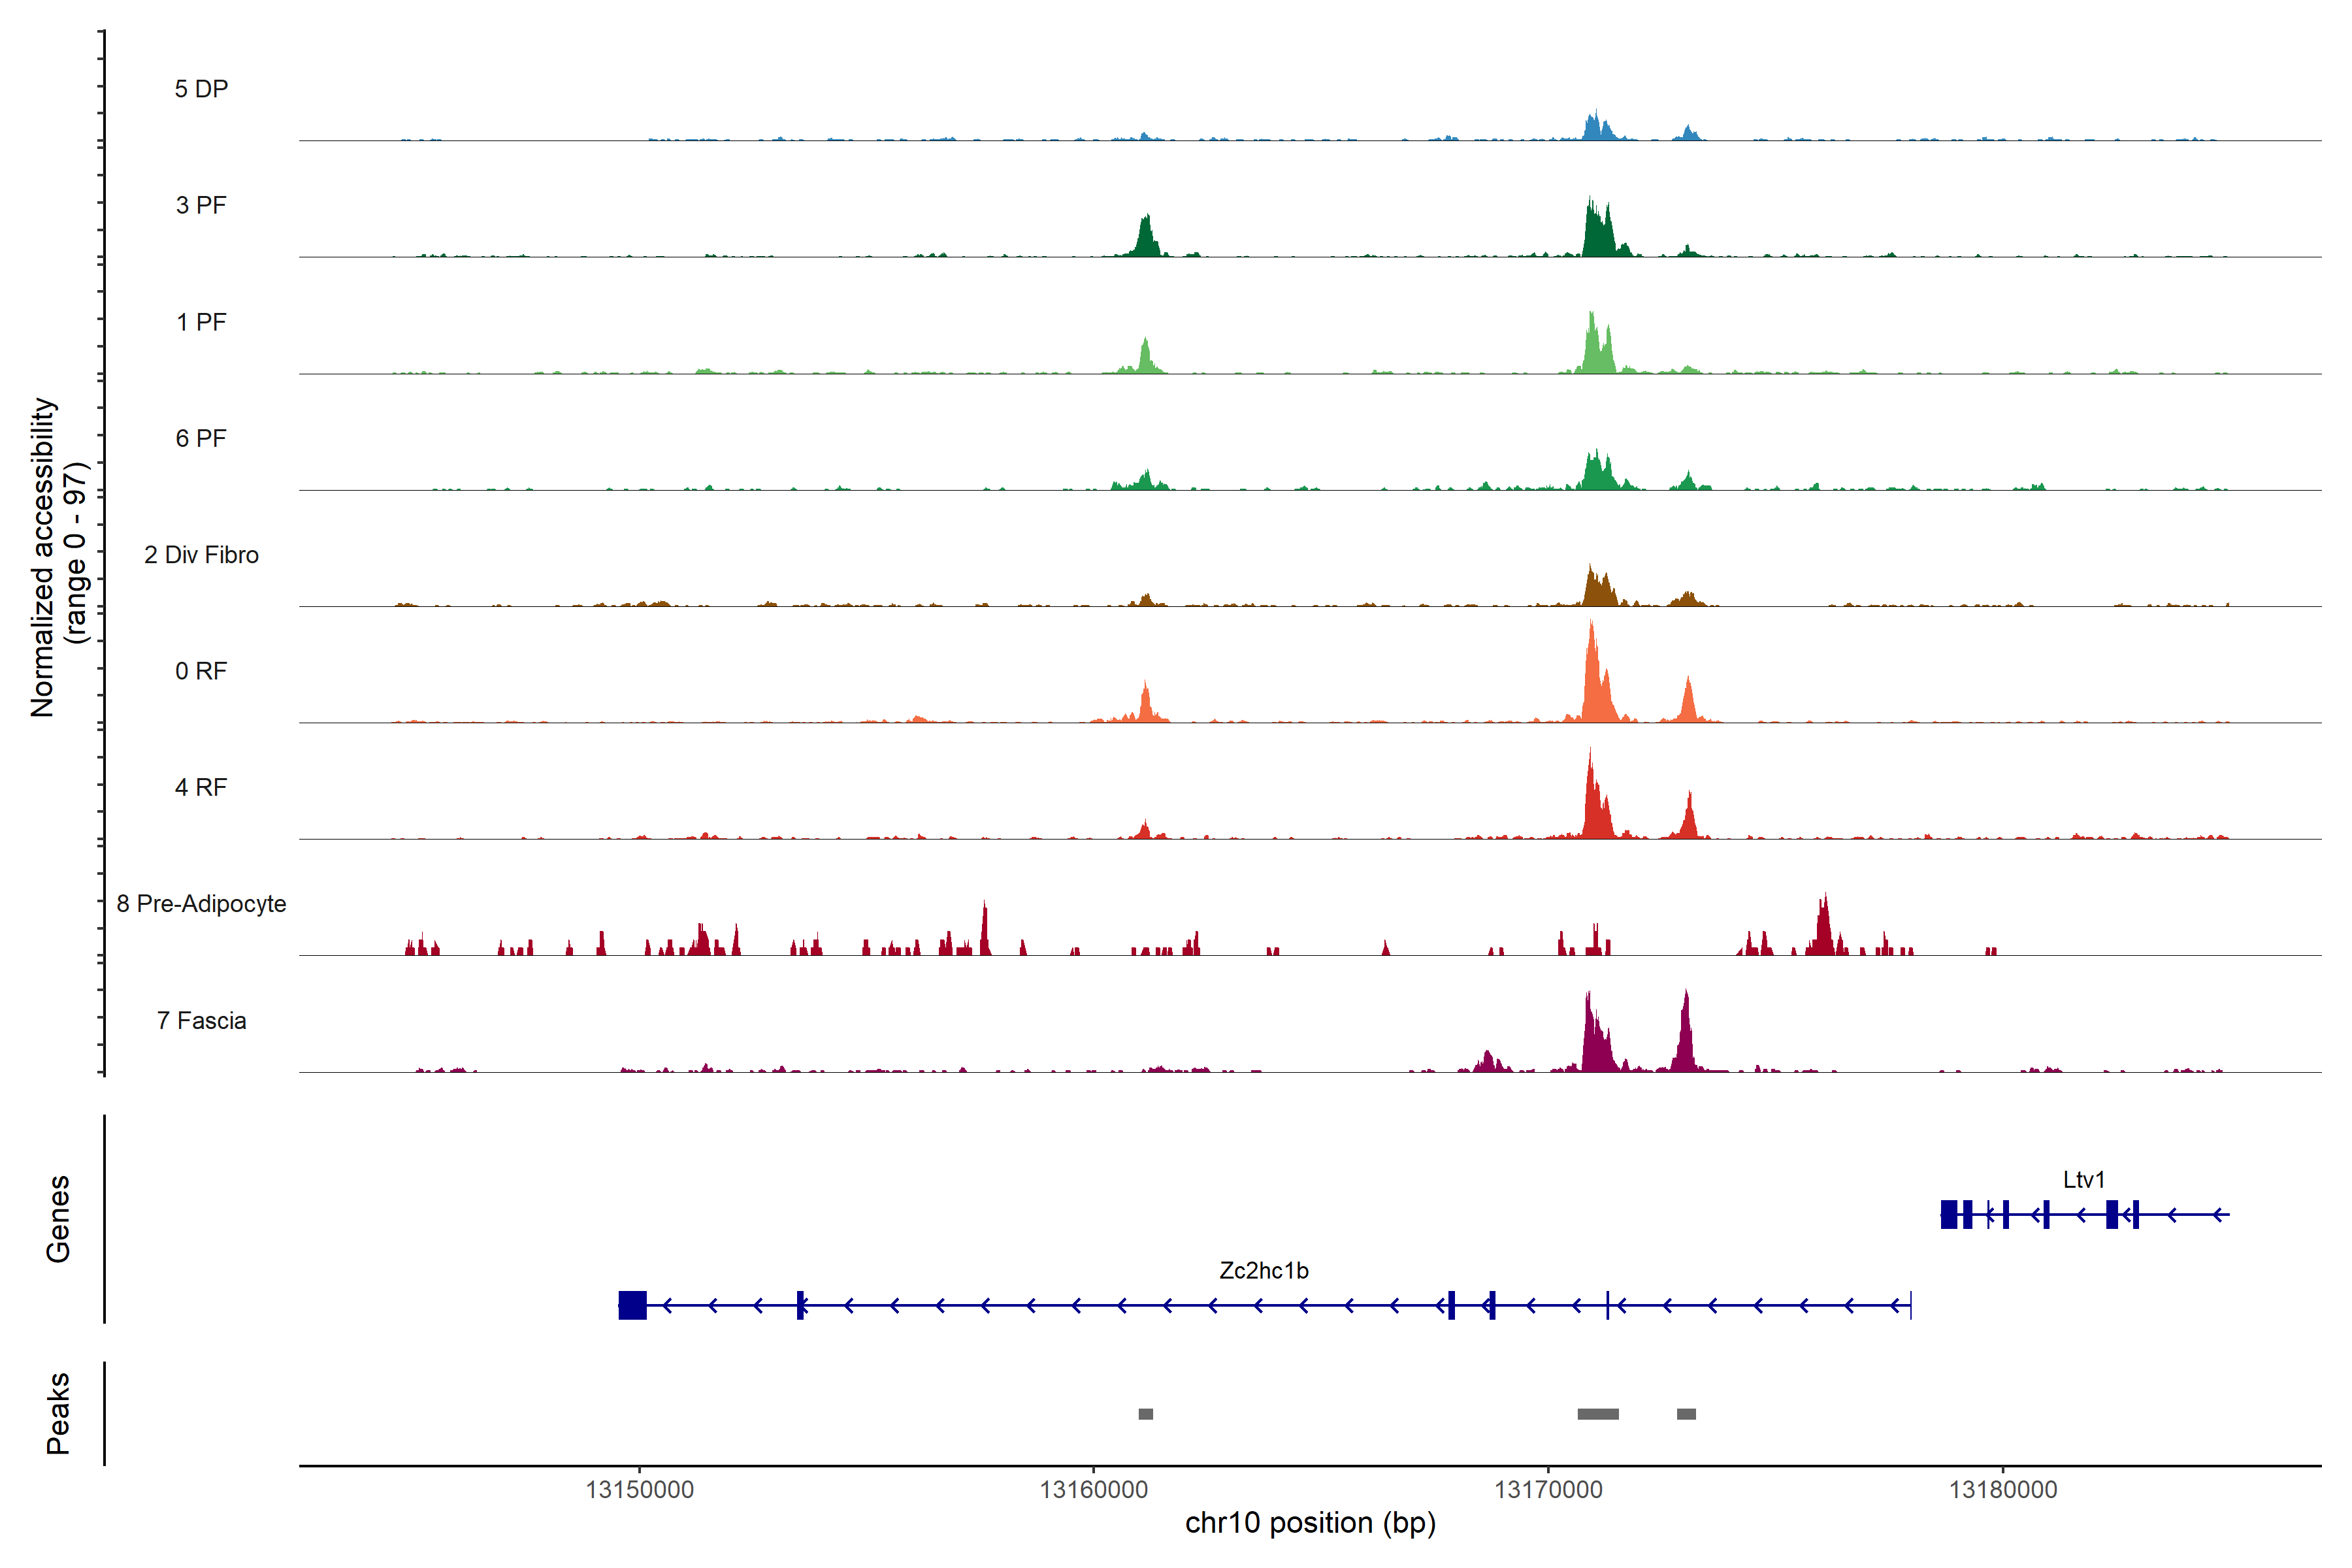Click the 7 Fascia track label
Image resolution: width=2352 pixels, height=1568 pixels.
201,1021
